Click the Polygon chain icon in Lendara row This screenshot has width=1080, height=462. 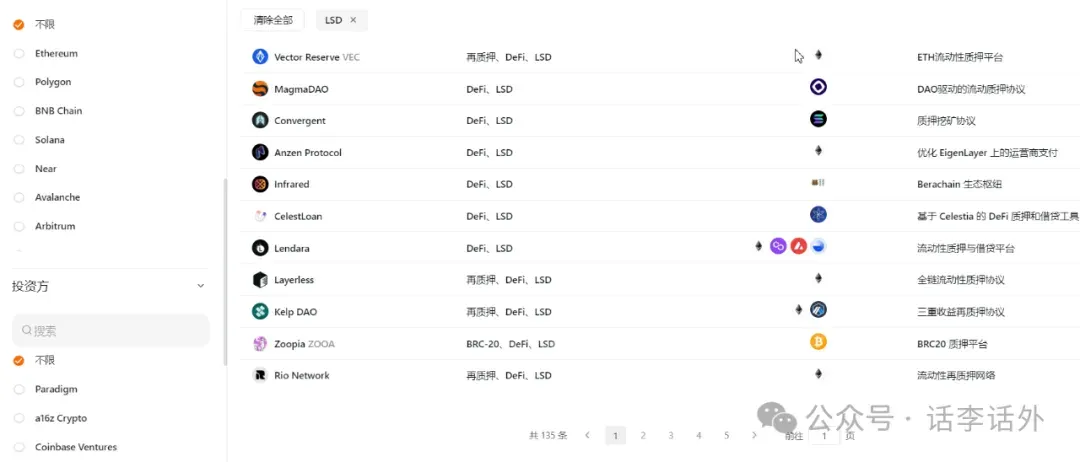coord(778,246)
